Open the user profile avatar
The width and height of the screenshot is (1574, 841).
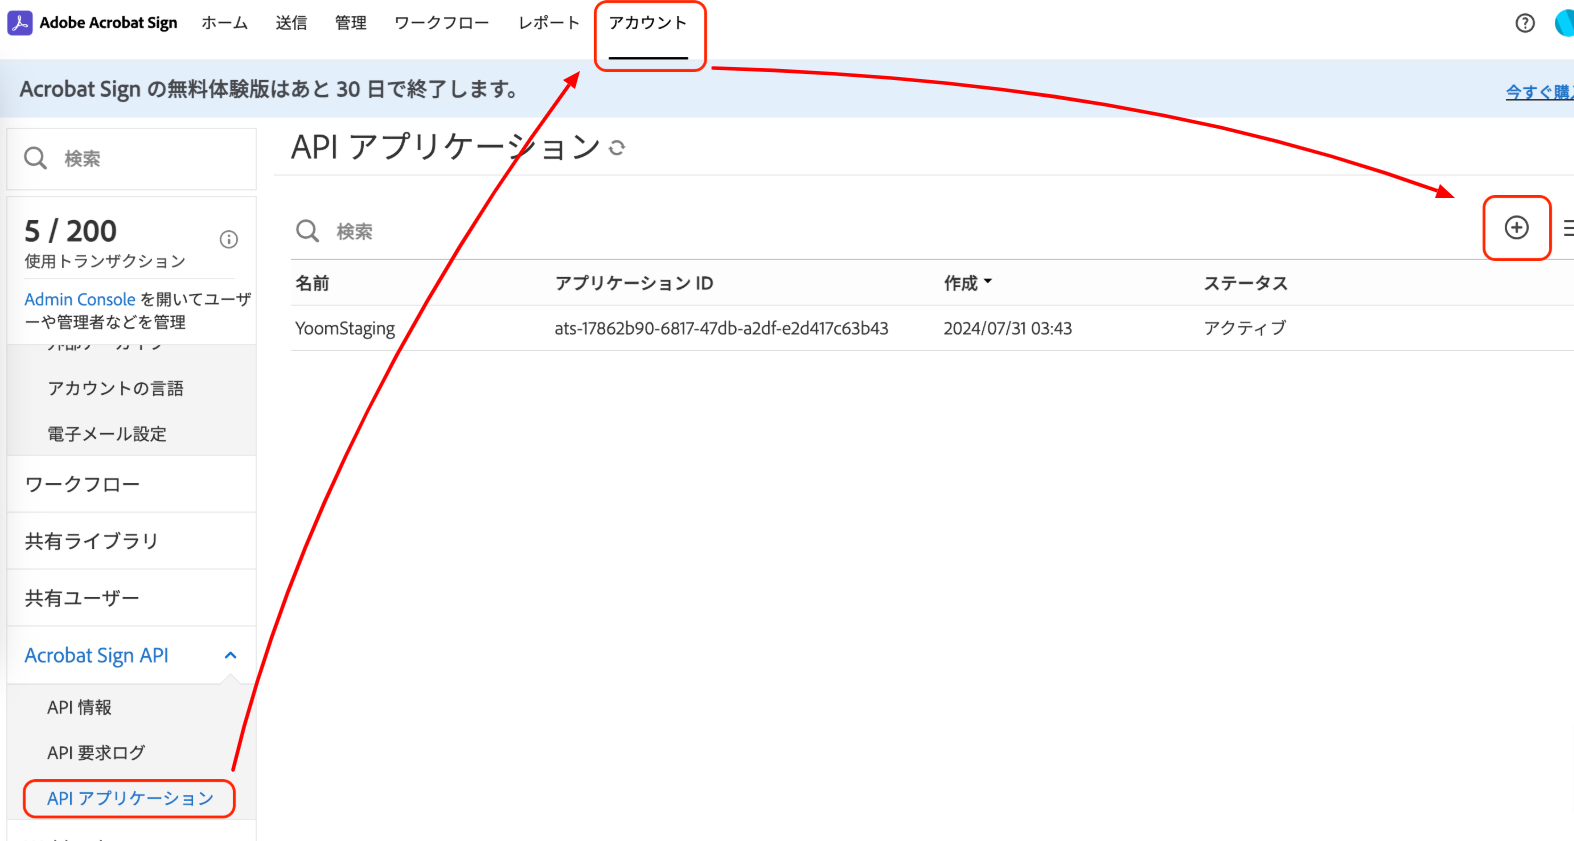coord(1565,23)
